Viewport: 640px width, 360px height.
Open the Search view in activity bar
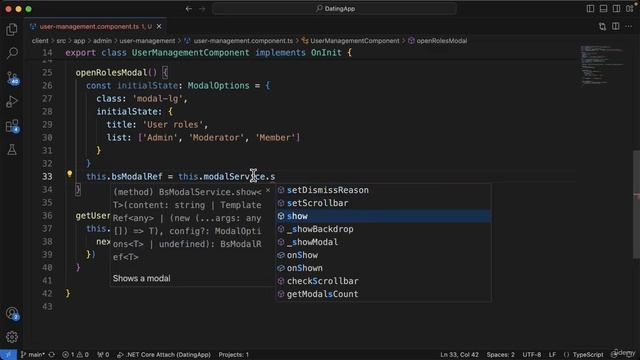point(12,53)
